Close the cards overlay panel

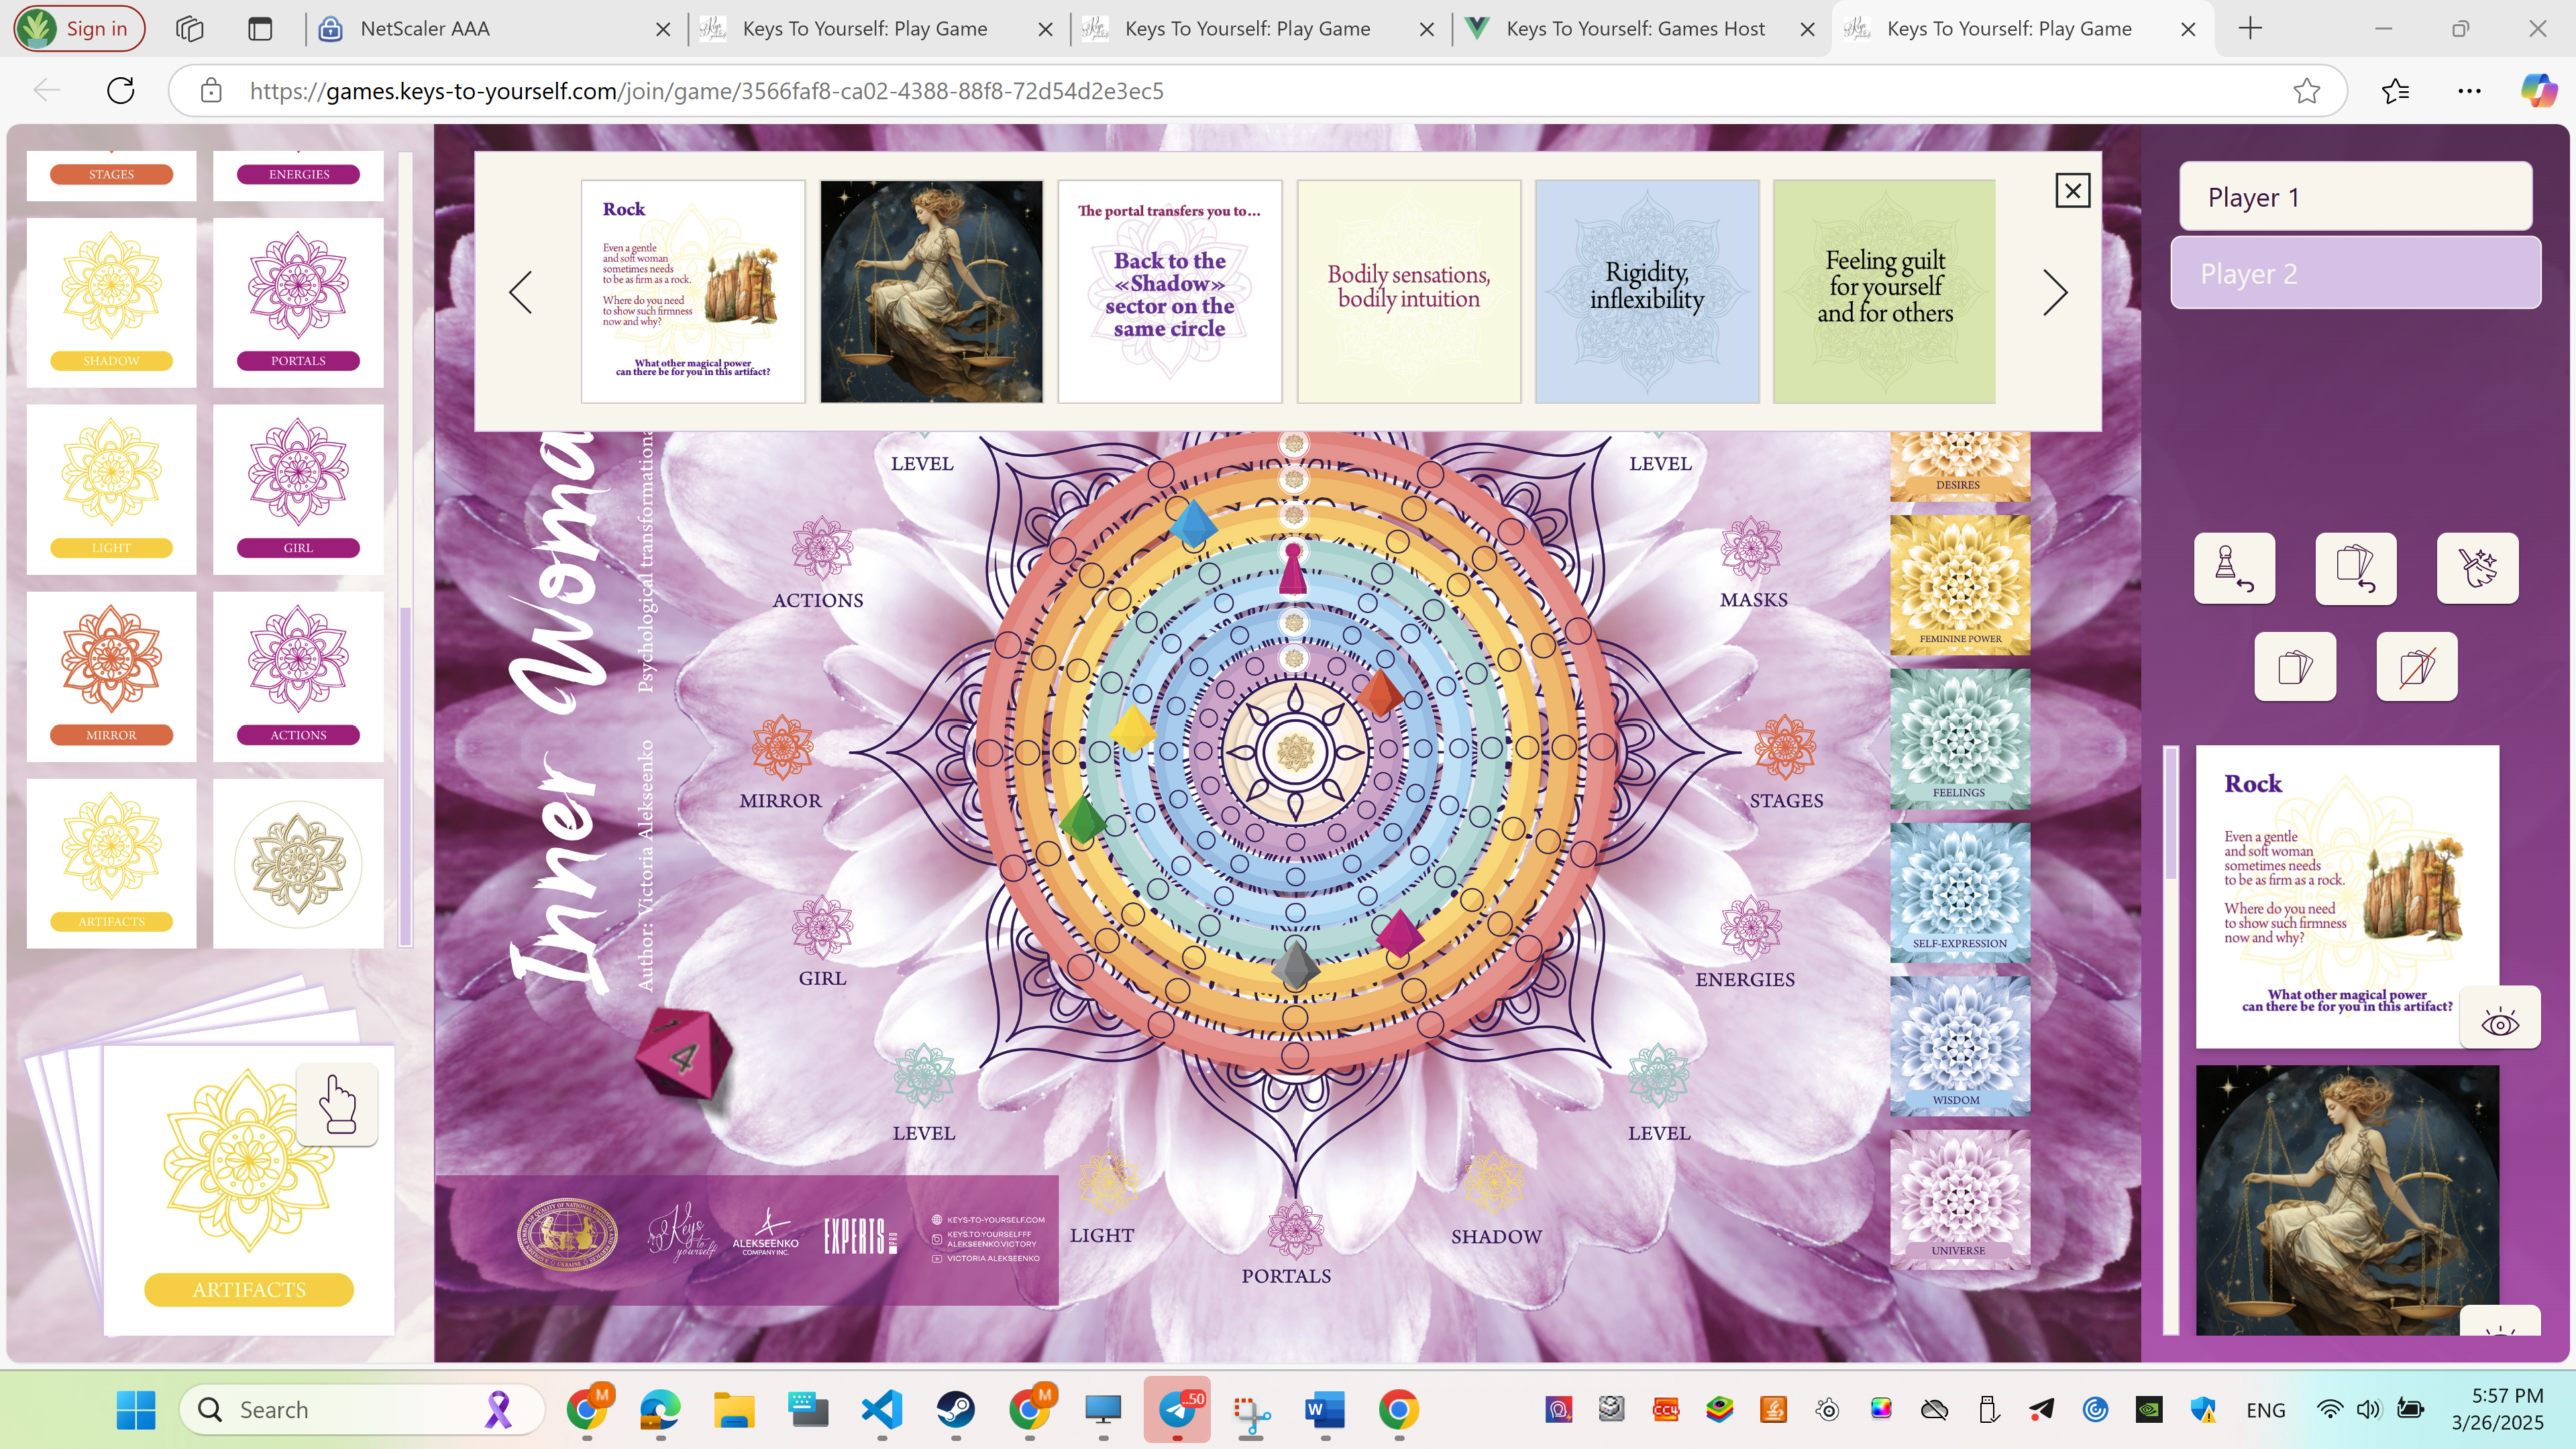click(2072, 190)
